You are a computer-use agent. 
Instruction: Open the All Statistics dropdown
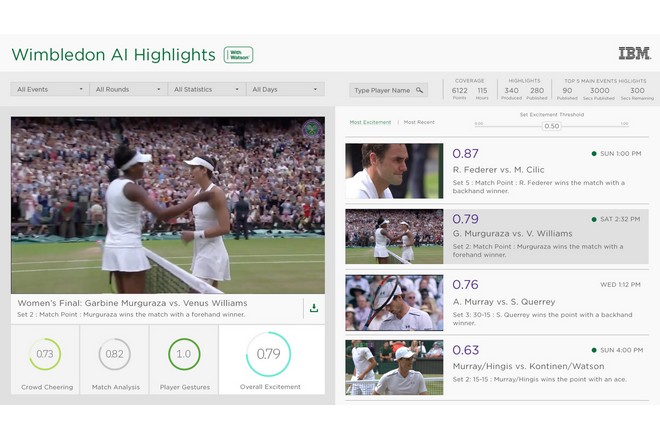point(205,89)
